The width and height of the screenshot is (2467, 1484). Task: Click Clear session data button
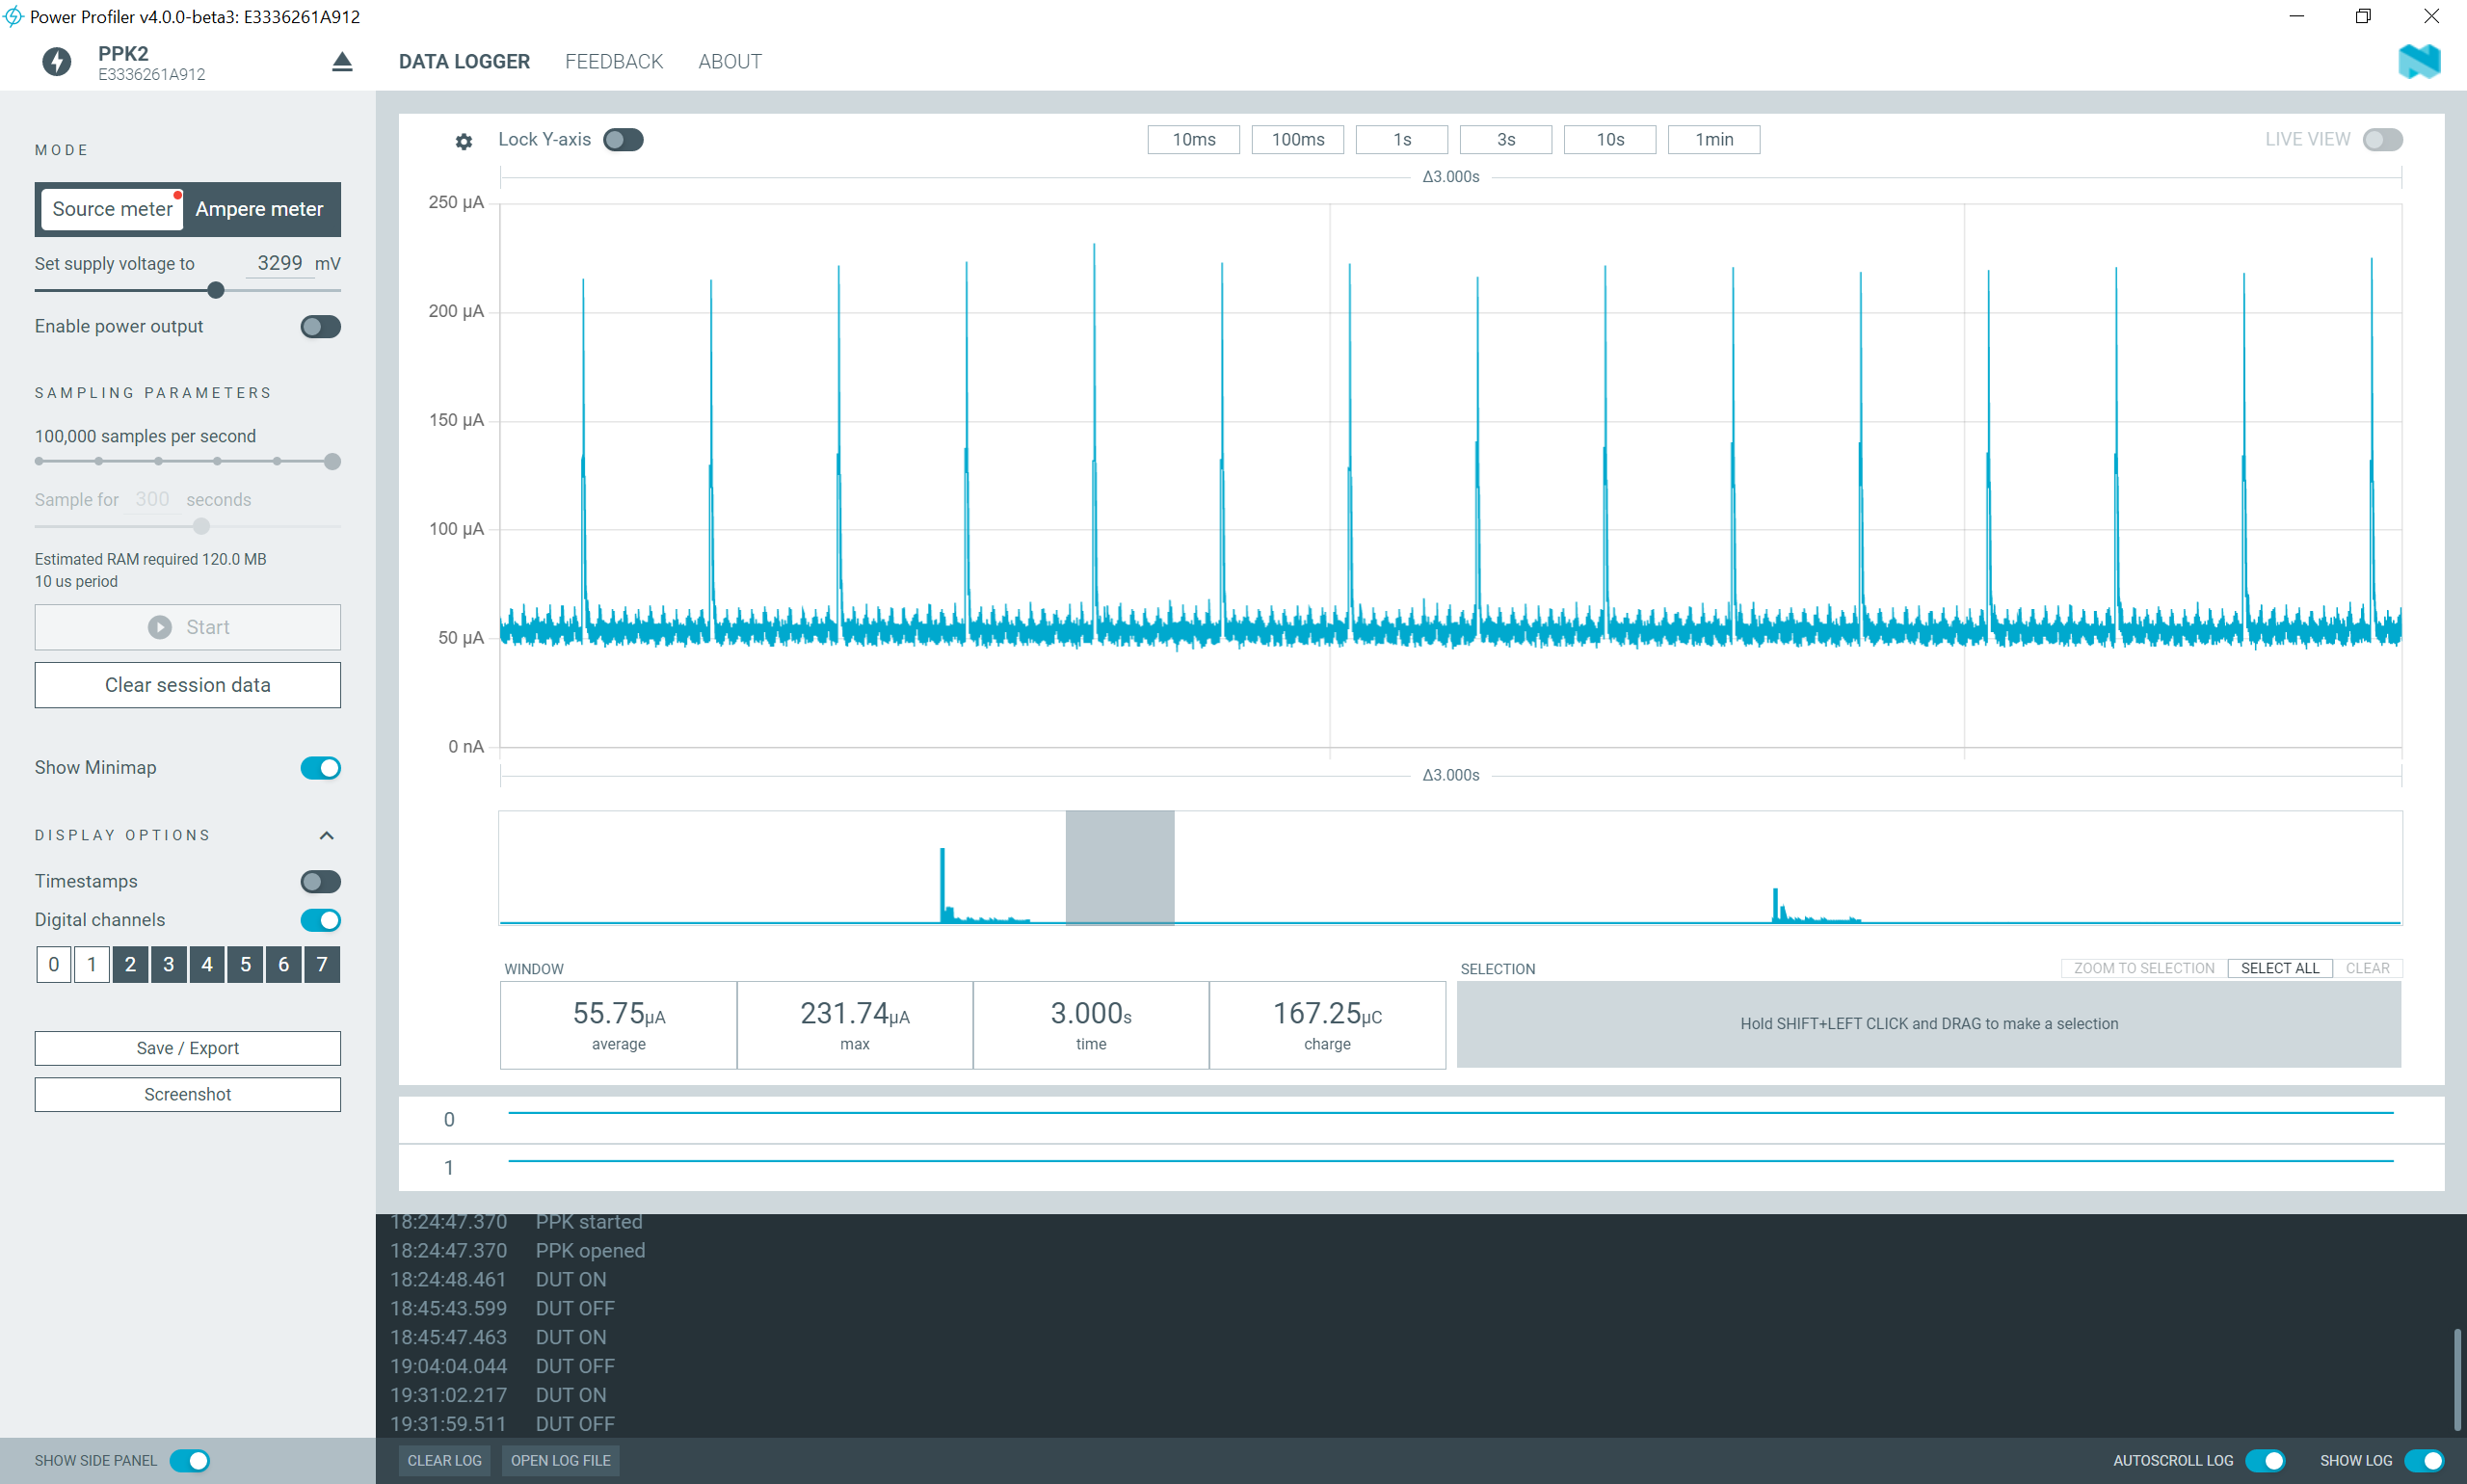(188, 685)
